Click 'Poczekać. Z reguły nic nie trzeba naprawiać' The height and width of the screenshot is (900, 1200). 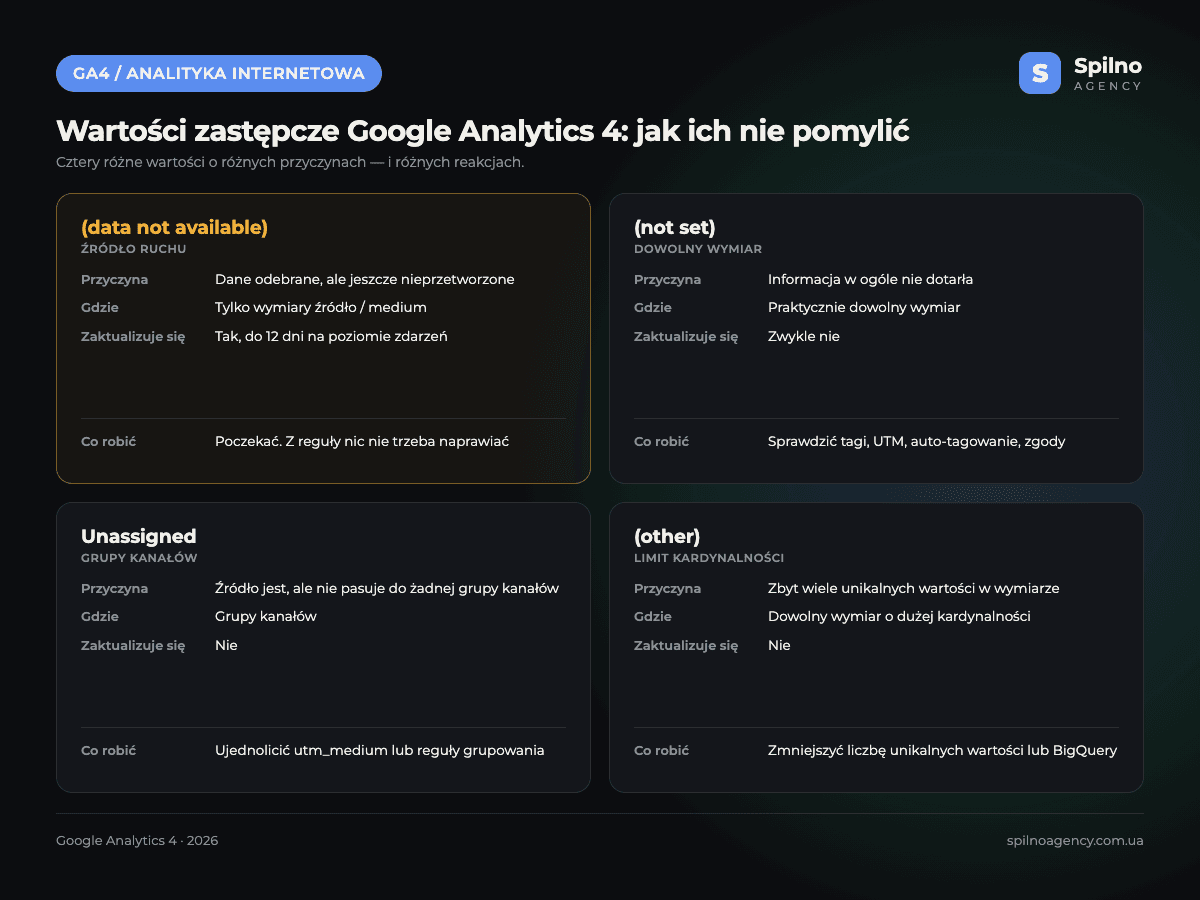click(x=362, y=442)
